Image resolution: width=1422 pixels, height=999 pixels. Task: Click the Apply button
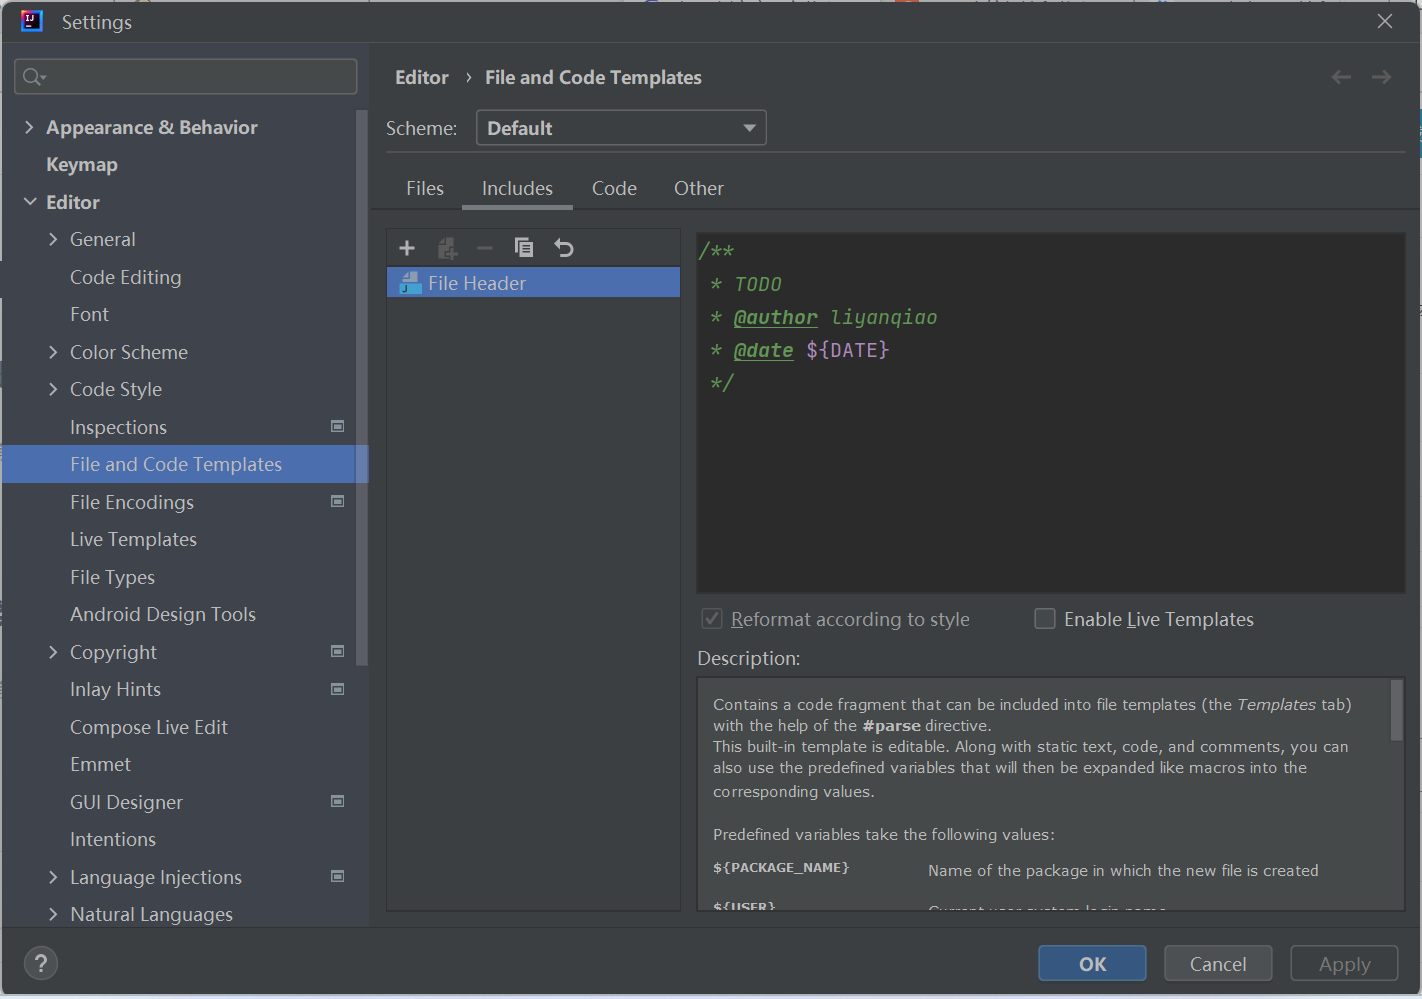coord(1344,964)
